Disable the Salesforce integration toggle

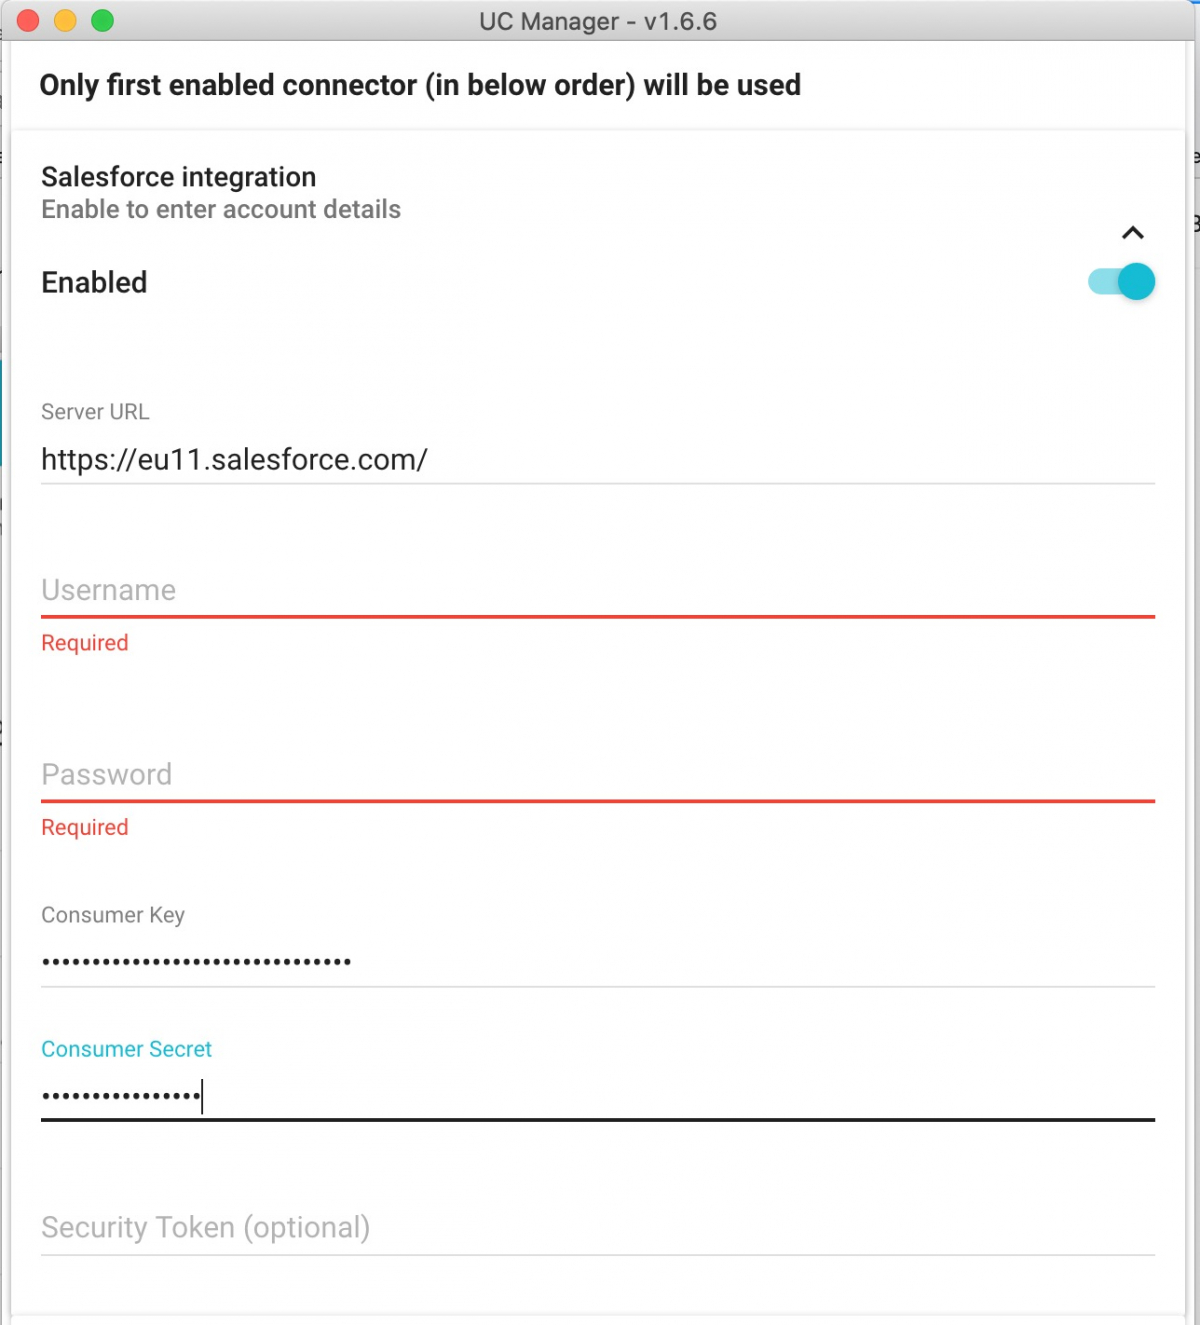click(1120, 282)
